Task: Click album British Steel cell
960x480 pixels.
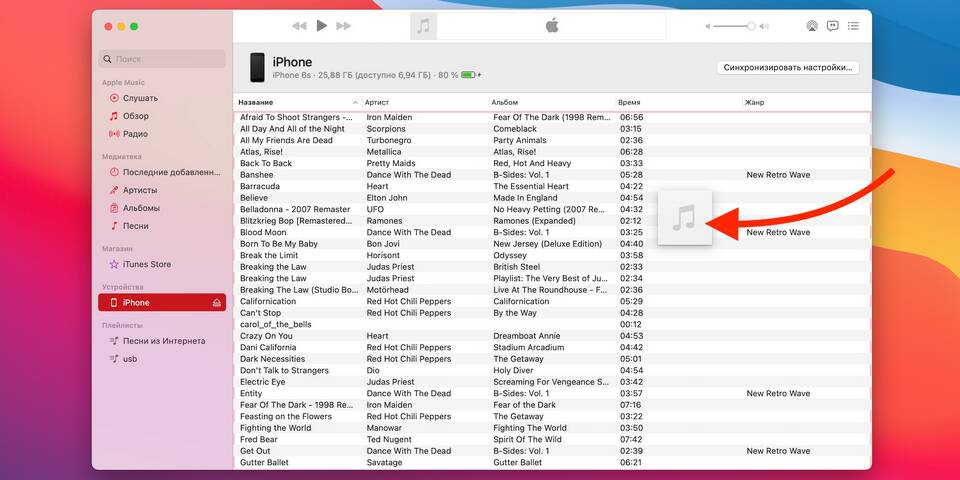Action: (x=516, y=267)
